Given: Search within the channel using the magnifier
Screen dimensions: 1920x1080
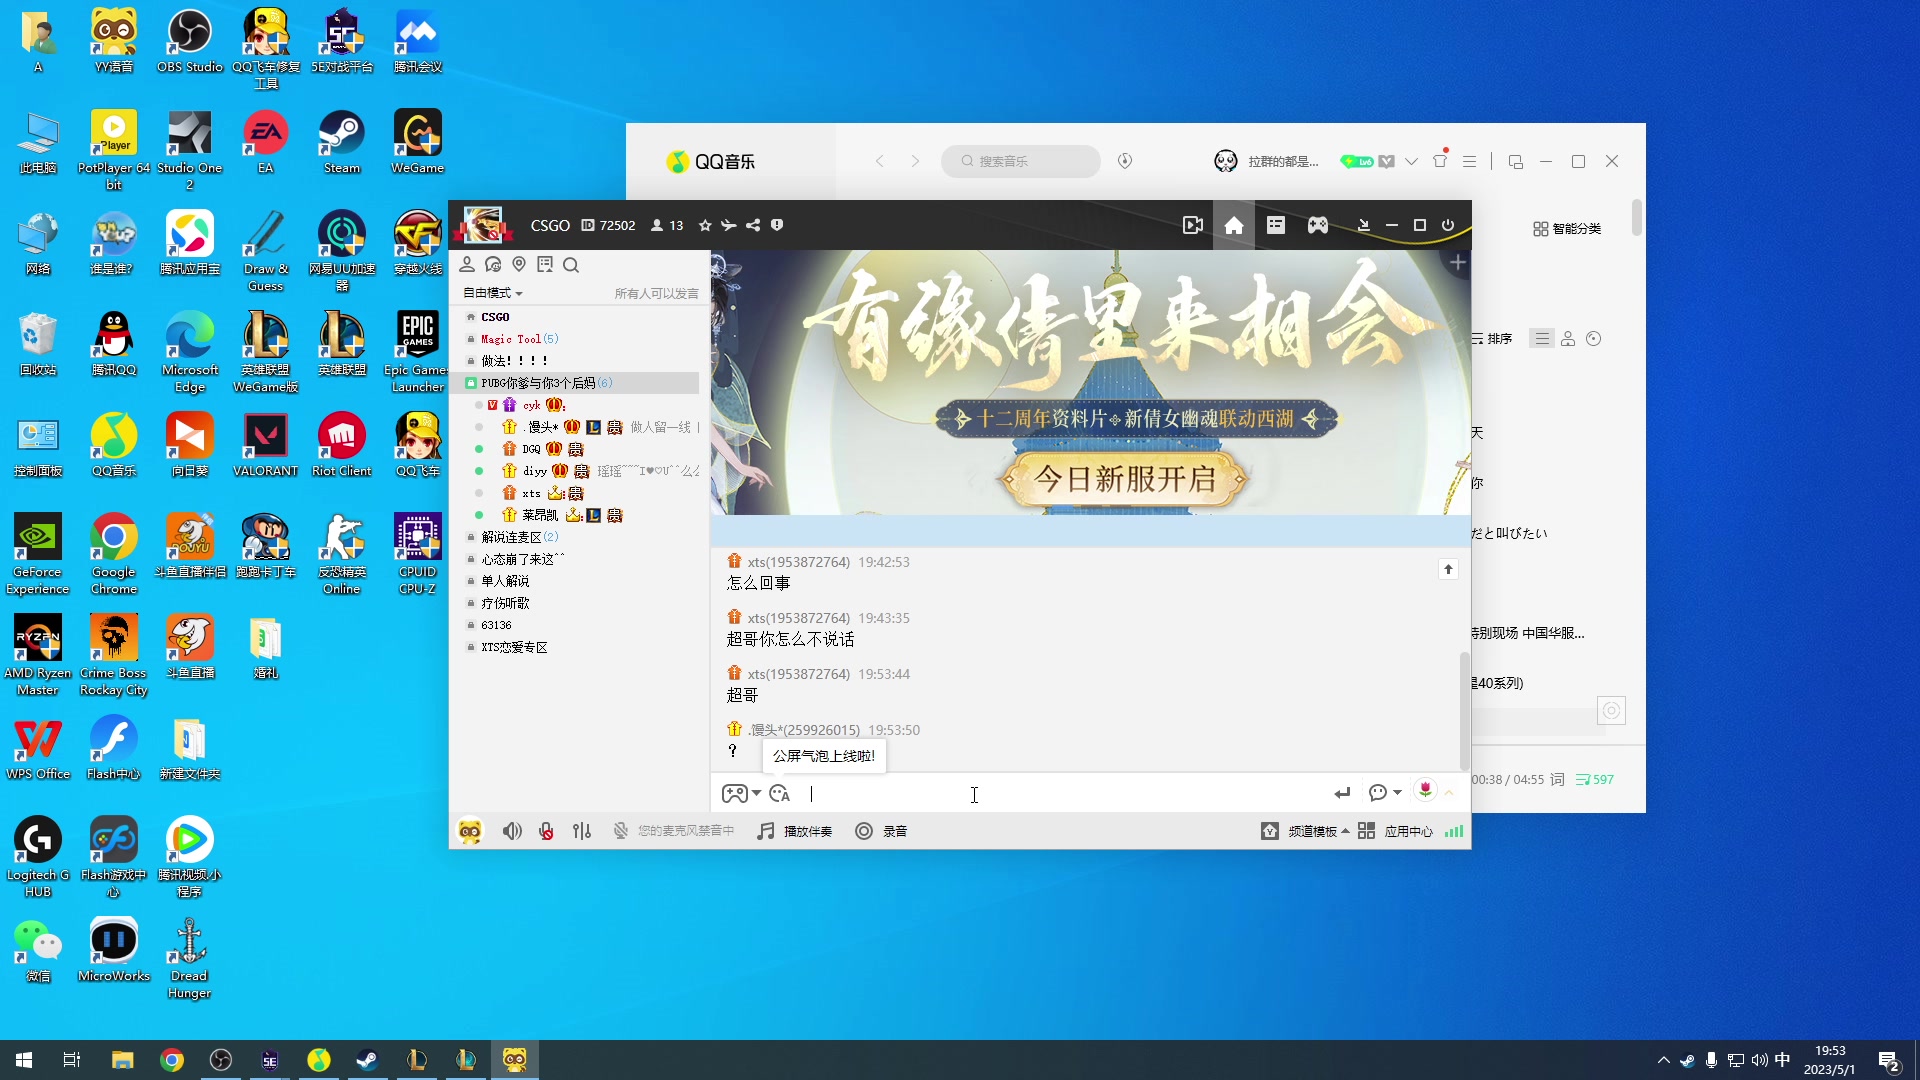Looking at the screenshot, I should coord(571,264).
